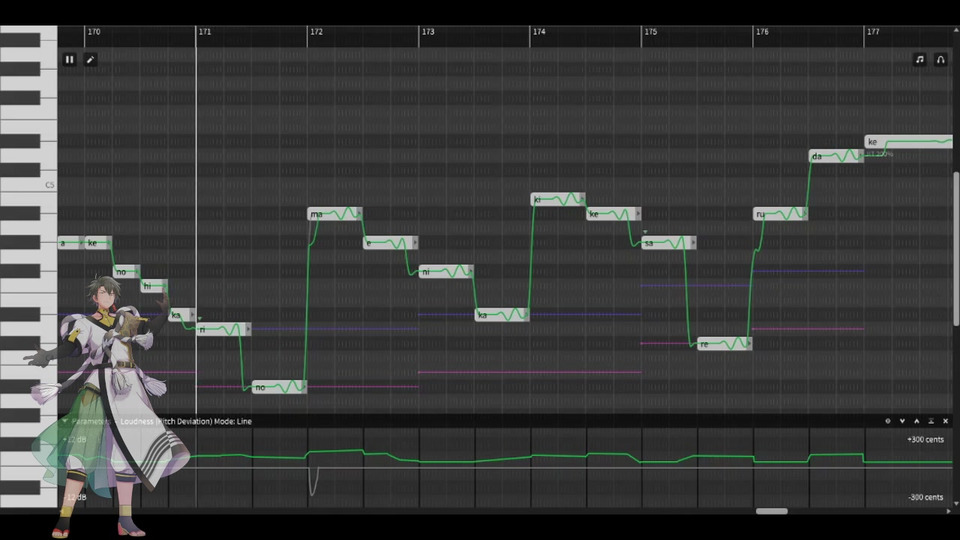Jump to measure 173 on ruler
This screenshot has height=540, width=960.
[x=428, y=32]
